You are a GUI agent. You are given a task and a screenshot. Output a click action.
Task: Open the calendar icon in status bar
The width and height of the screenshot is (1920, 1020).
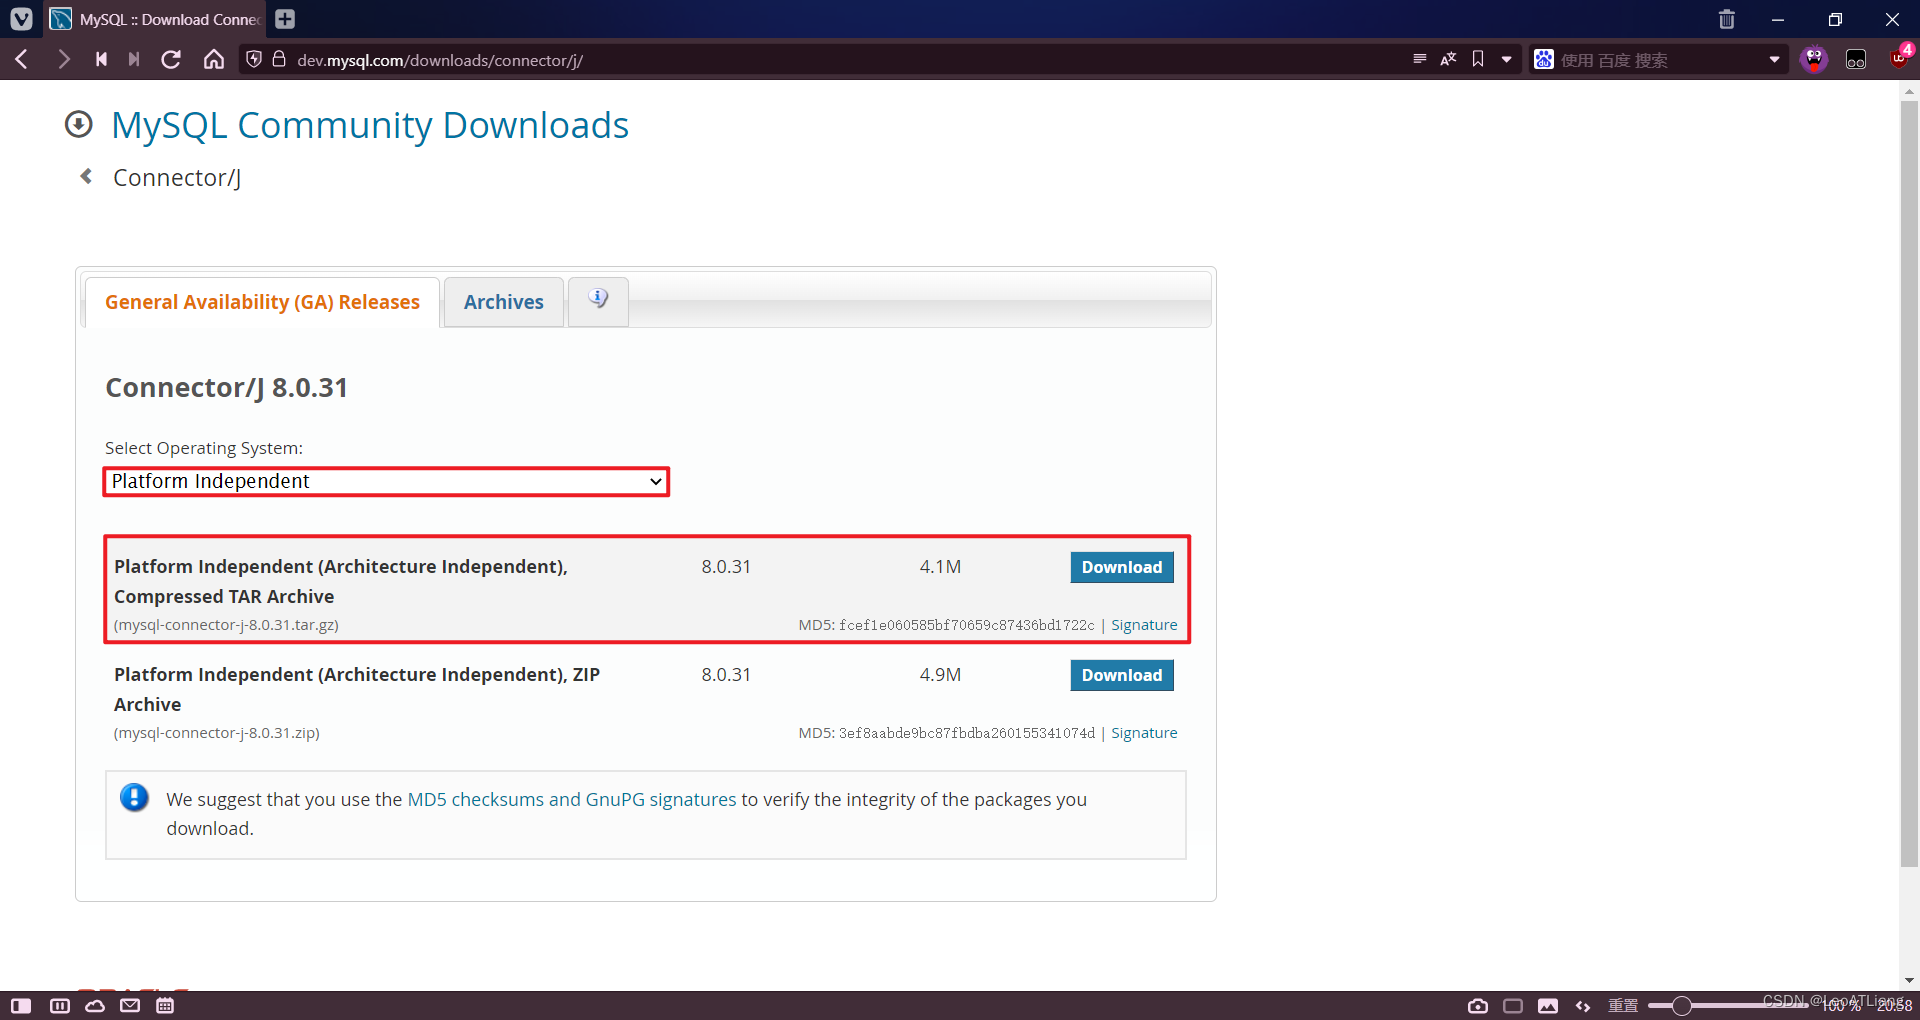[165, 1006]
